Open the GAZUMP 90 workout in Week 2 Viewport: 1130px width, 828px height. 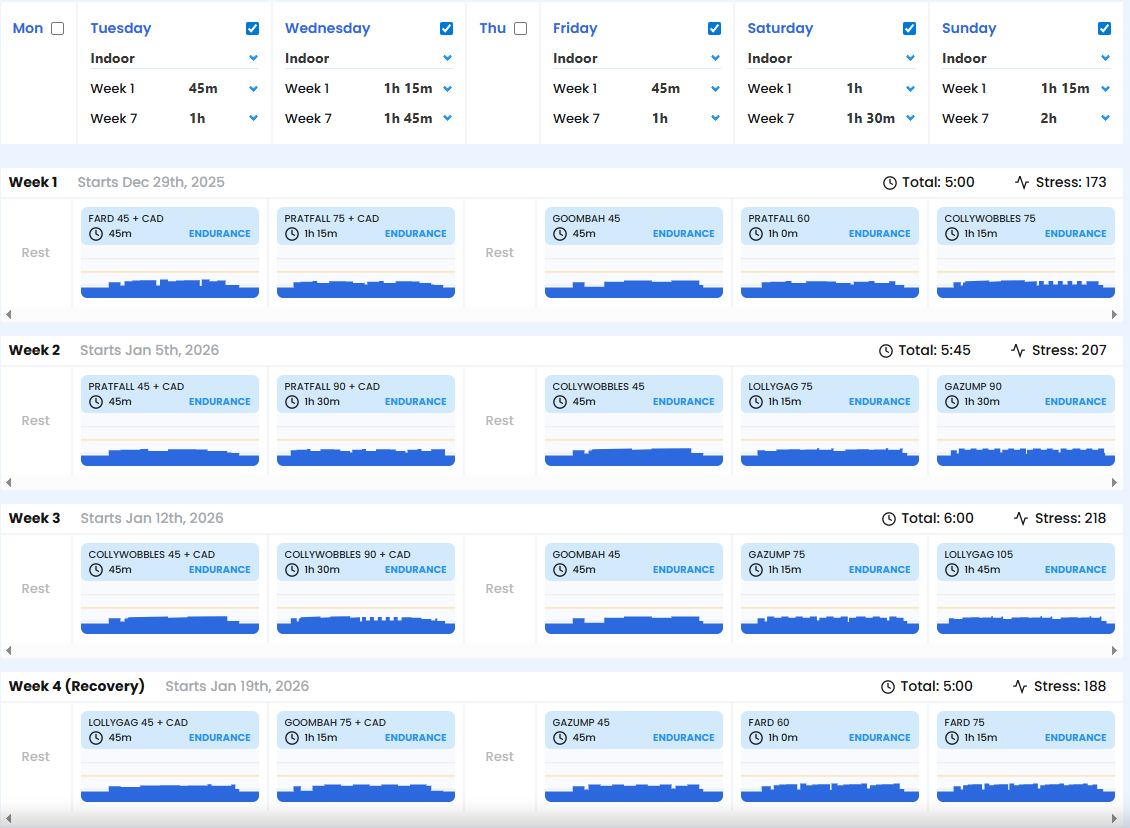1025,394
